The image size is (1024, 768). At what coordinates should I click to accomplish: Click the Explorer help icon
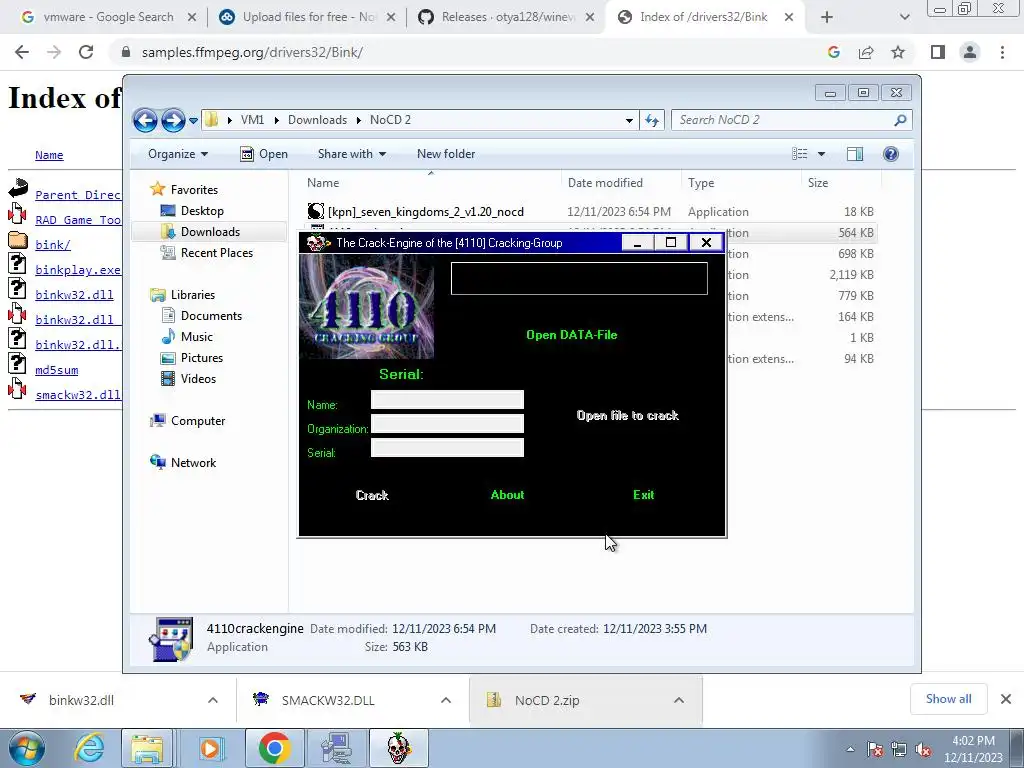point(891,154)
